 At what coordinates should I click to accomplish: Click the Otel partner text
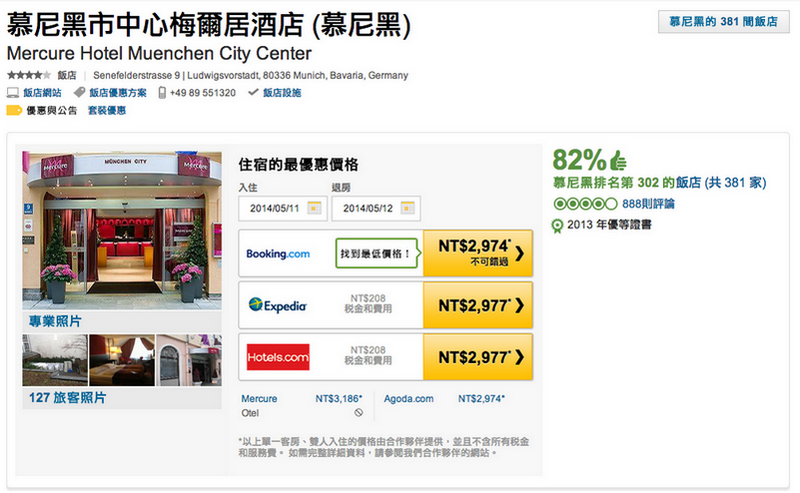(250, 413)
